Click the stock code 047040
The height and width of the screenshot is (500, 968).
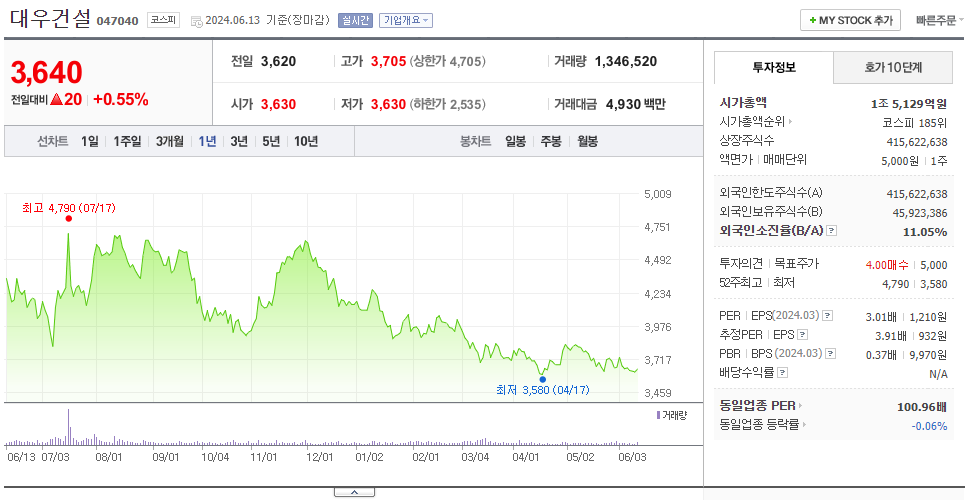[117, 22]
